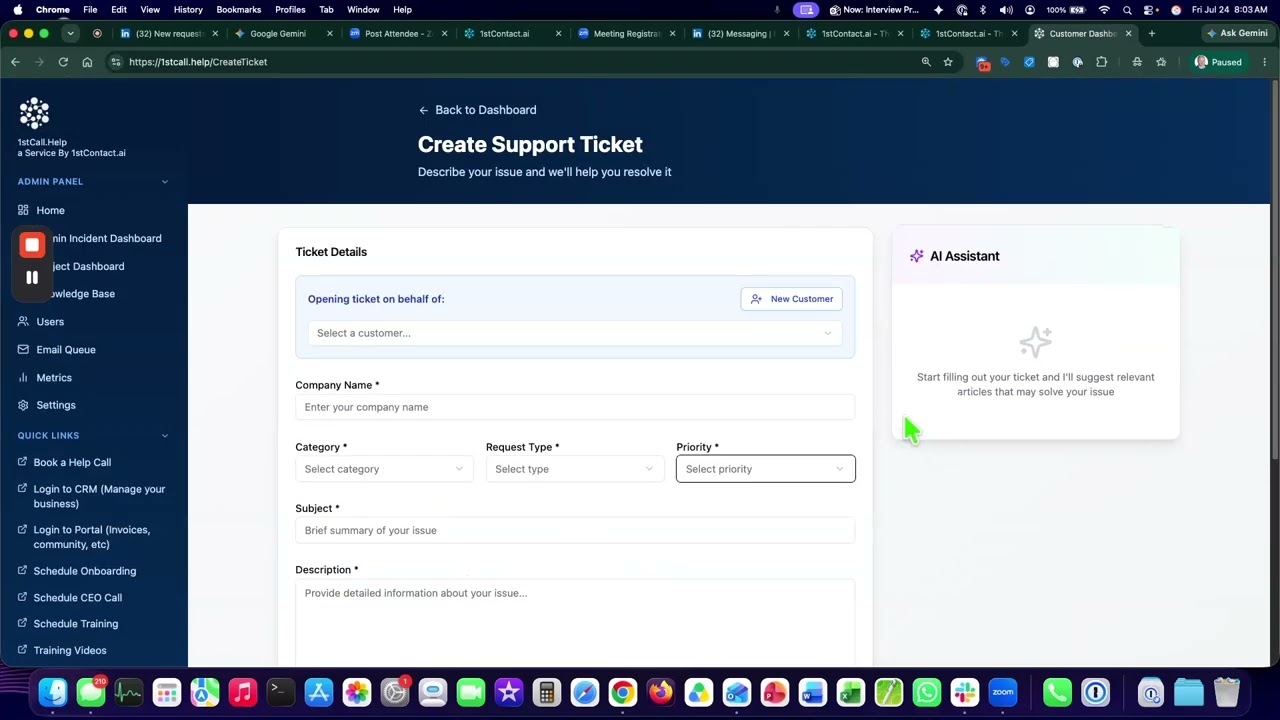Open Schedule Onboarding link

(85, 571)
